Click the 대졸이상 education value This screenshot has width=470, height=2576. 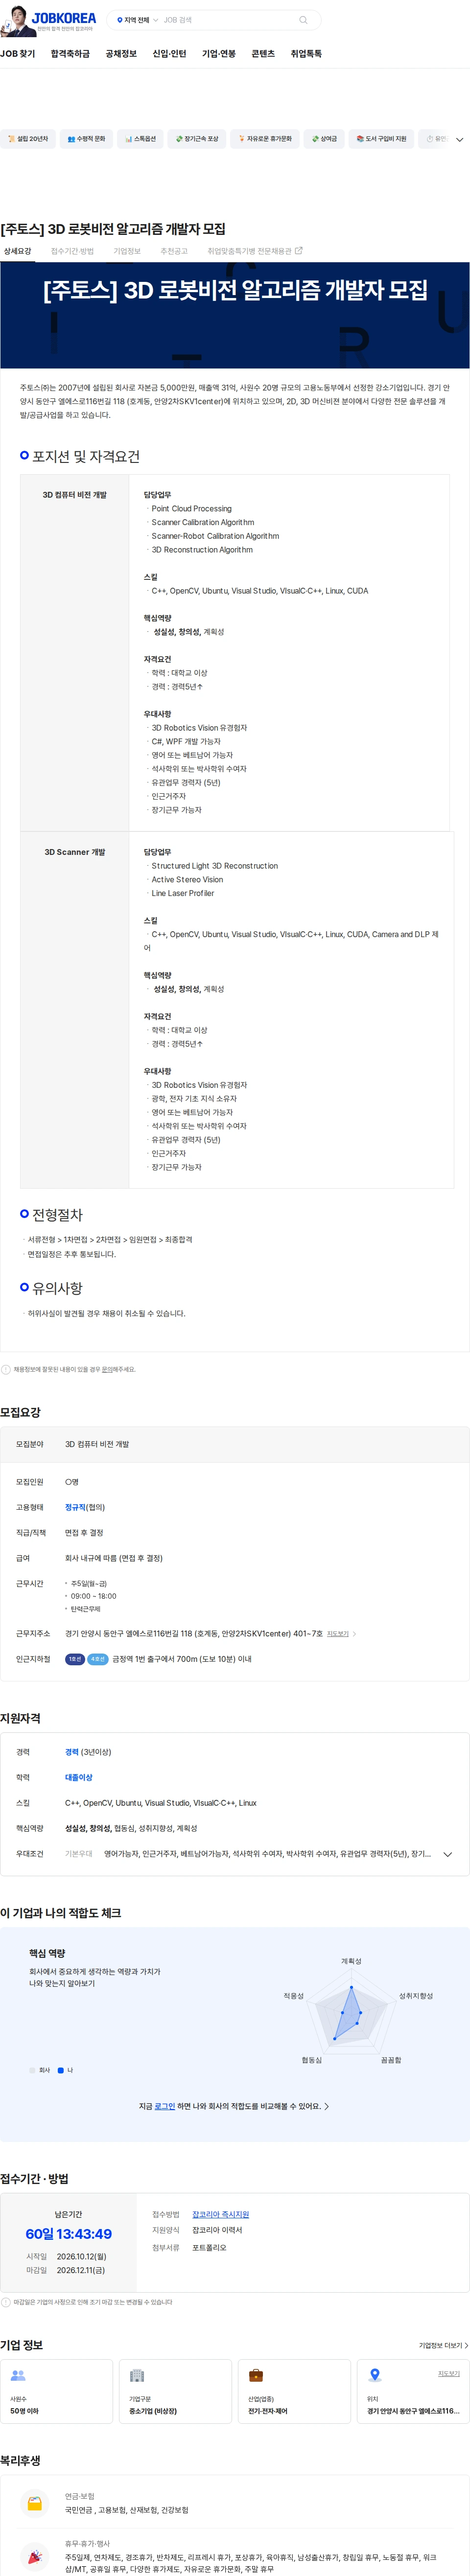pyautogui.click(x=79, y=1777)
